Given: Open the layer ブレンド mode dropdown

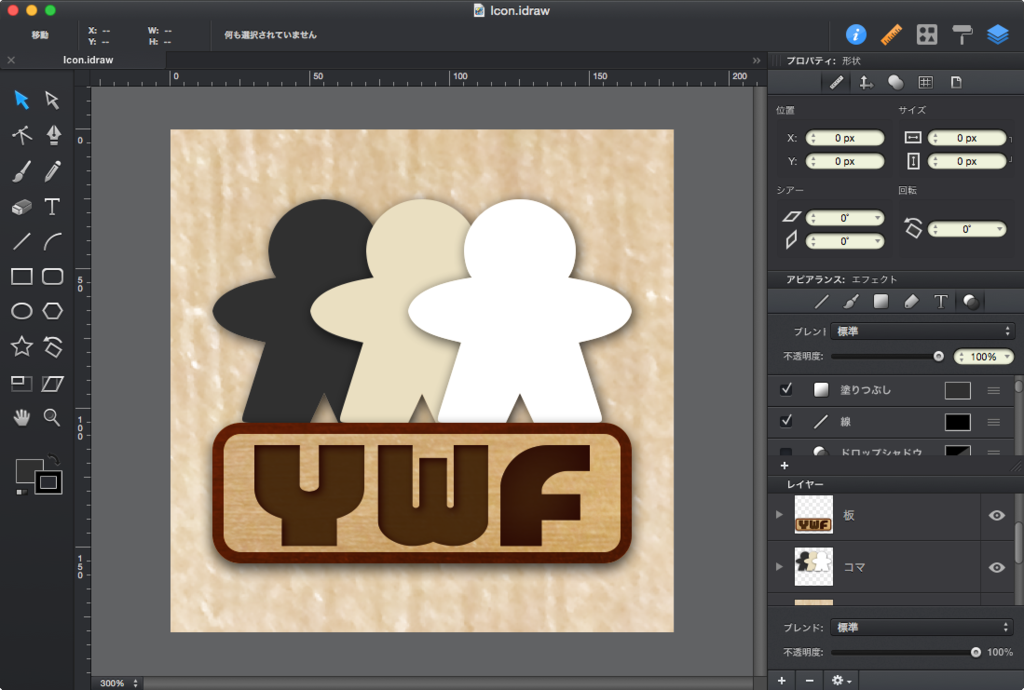Looking at the screenshot, I should [922, 627].
